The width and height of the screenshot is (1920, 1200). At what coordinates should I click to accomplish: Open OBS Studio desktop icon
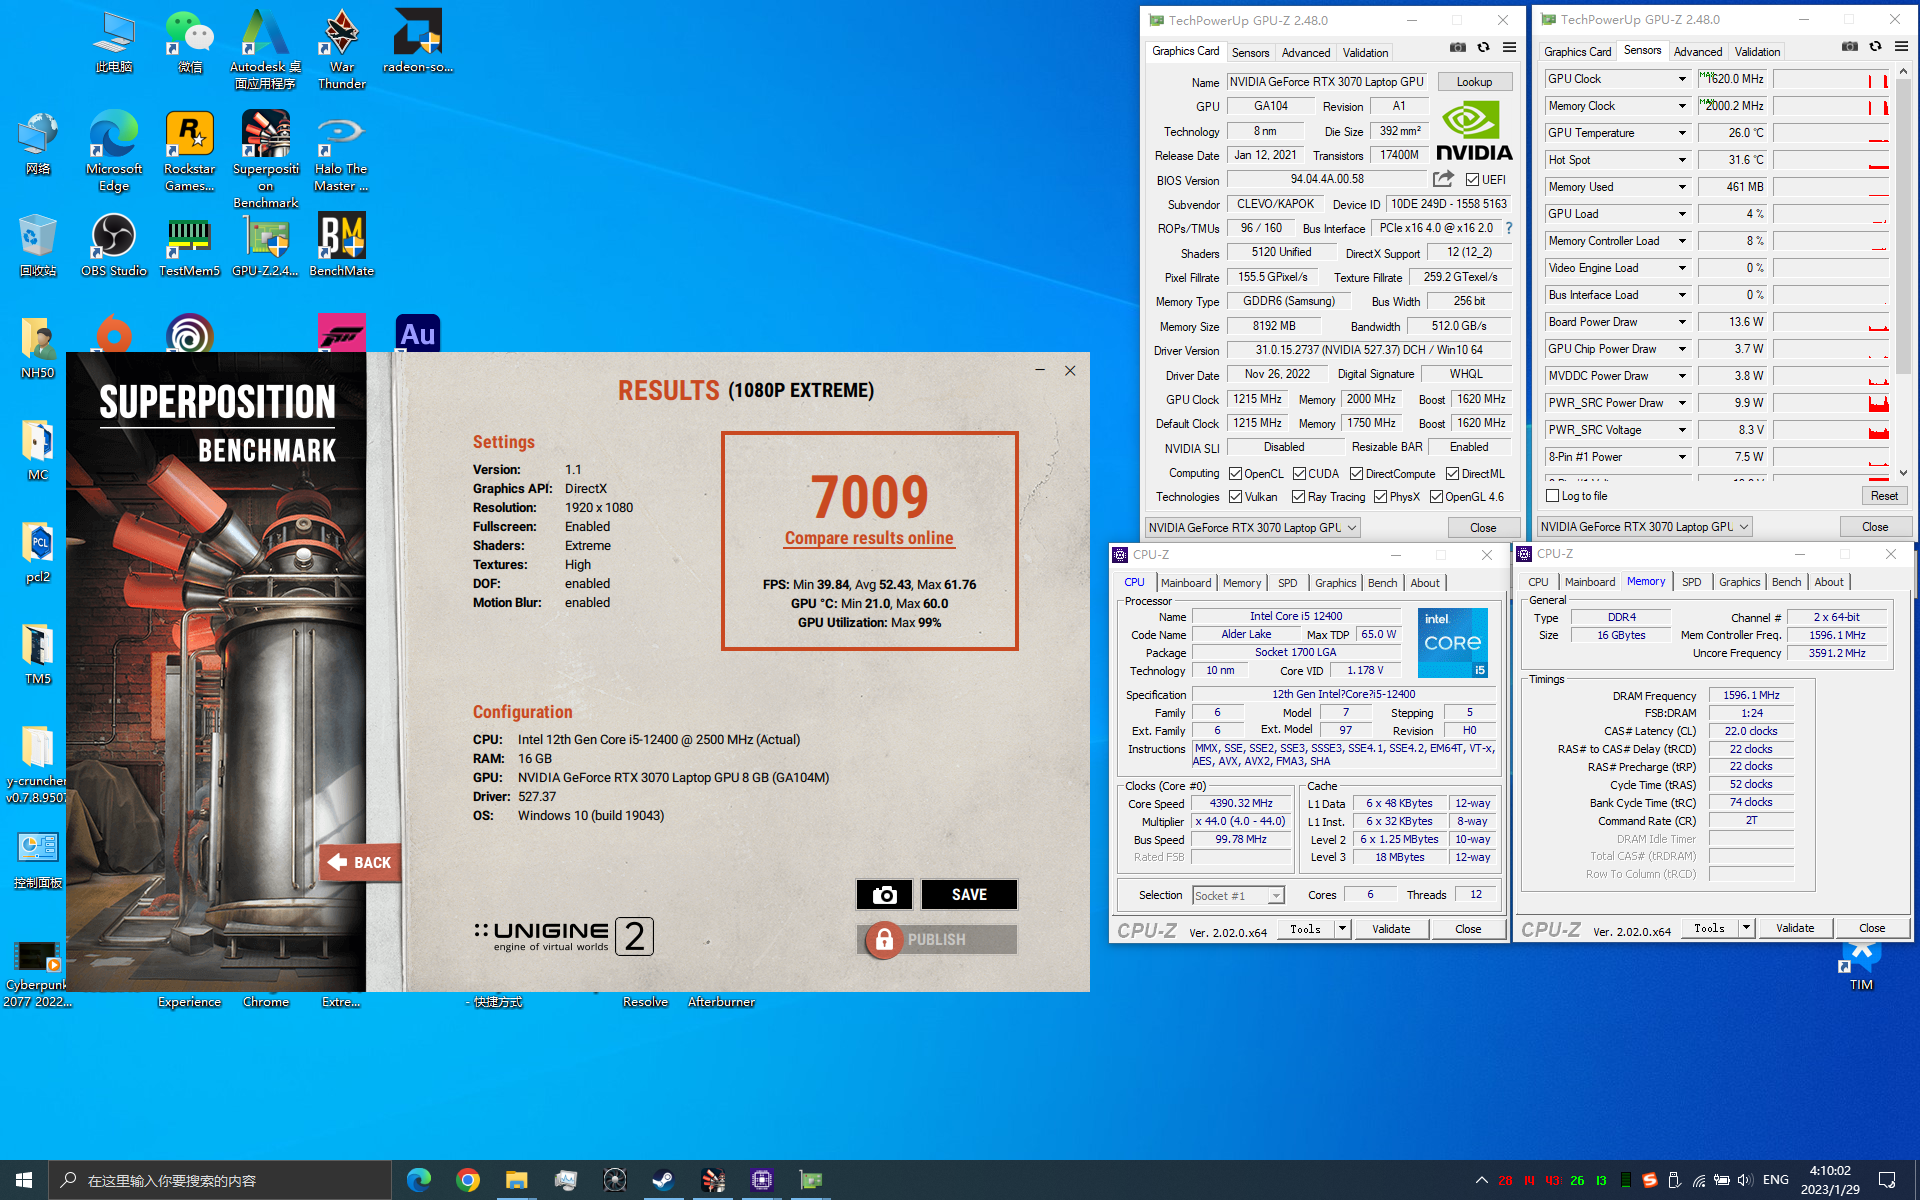(114, 246)
